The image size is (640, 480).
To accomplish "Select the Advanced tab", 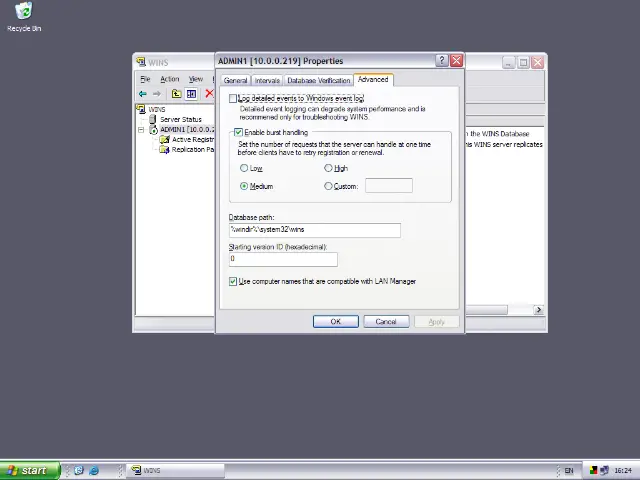I will point(373,79).
